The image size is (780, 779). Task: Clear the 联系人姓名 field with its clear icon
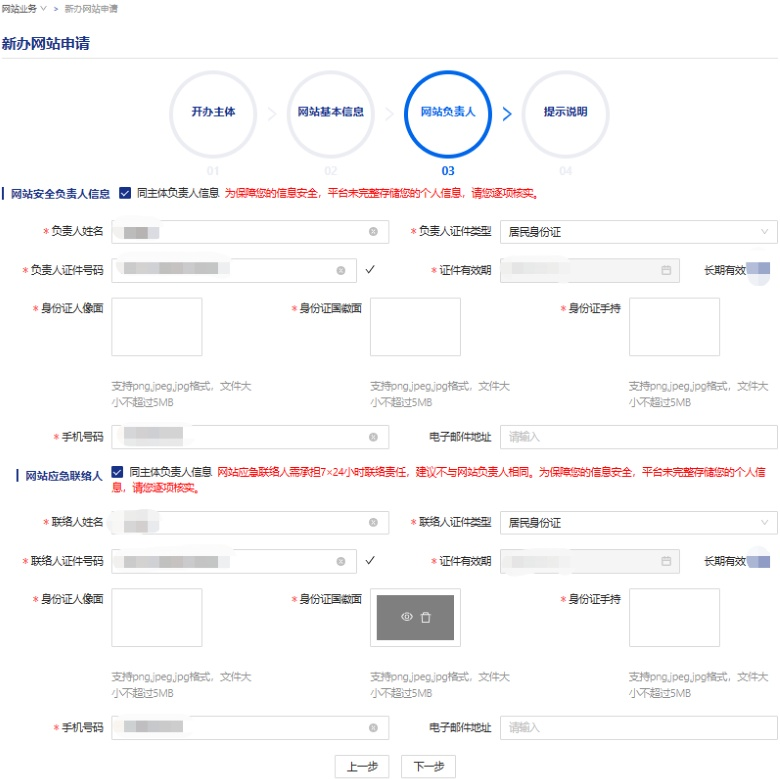373,522
